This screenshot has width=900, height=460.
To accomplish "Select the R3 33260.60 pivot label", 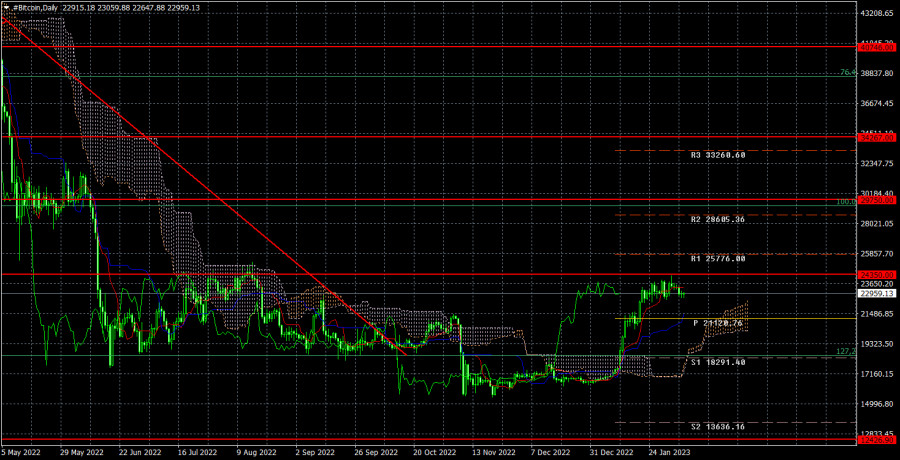I will coord(717,155).
